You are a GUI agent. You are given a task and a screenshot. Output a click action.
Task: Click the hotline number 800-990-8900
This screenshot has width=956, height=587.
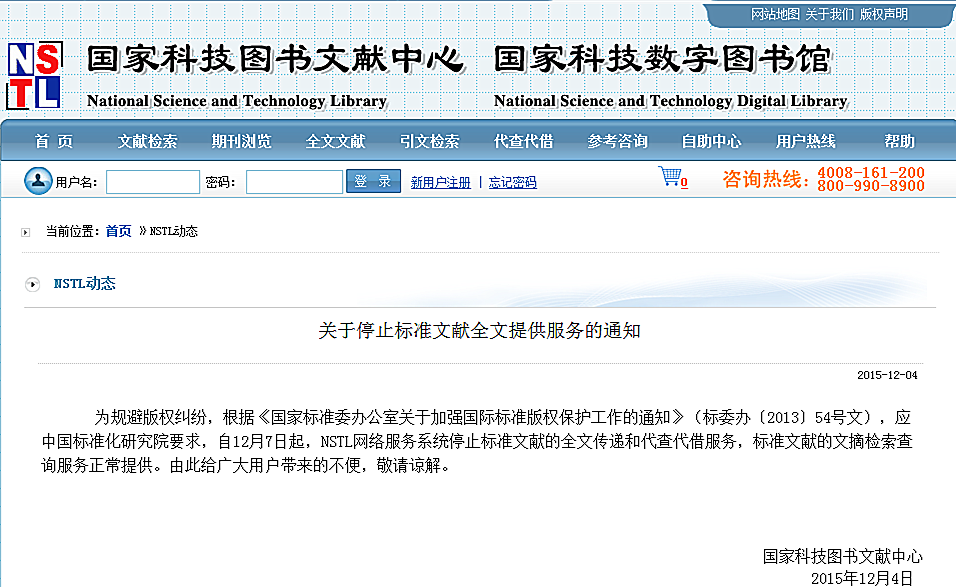coord(871,186)
